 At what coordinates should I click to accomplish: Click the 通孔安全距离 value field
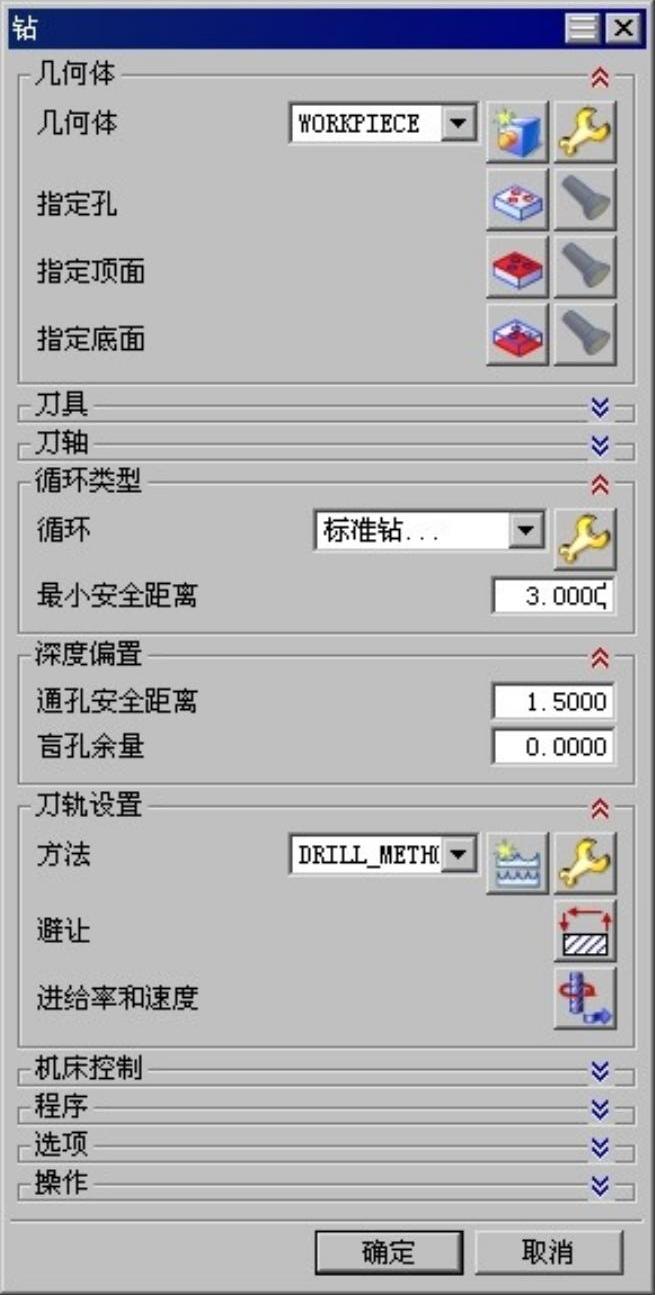coord(553,702)
